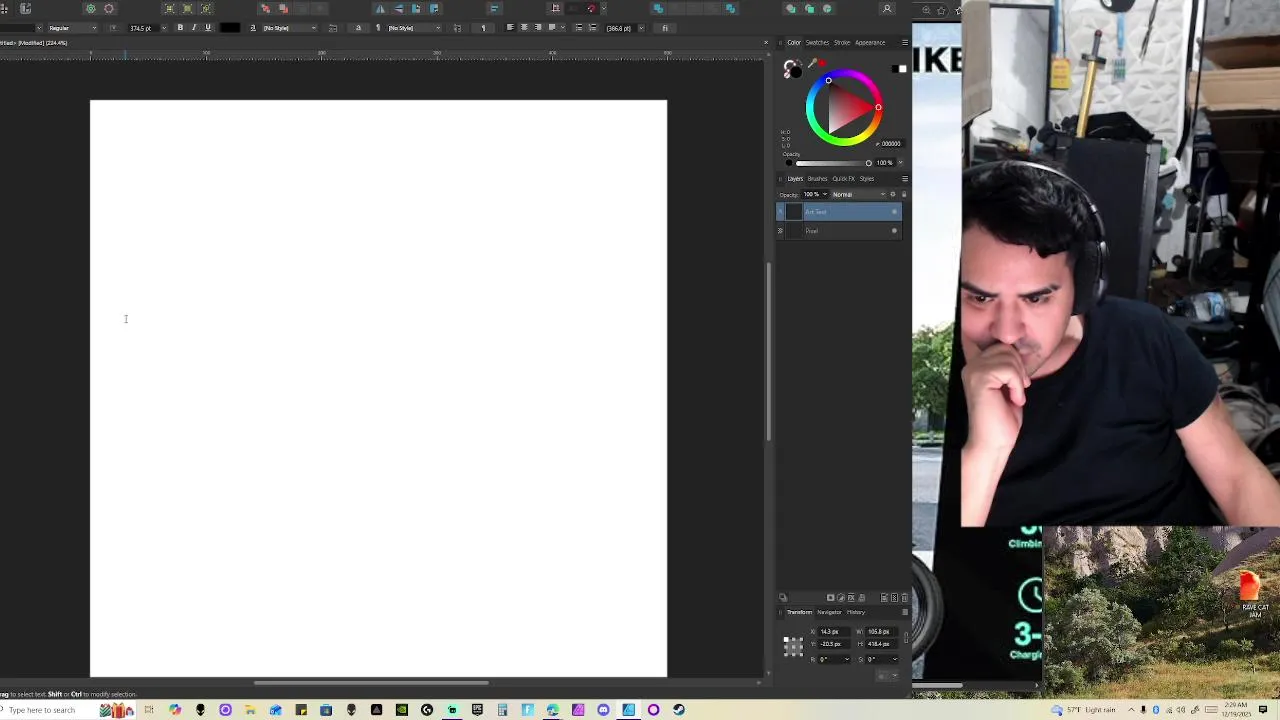Open the Layers panel options menu

(x=905, y=179)
